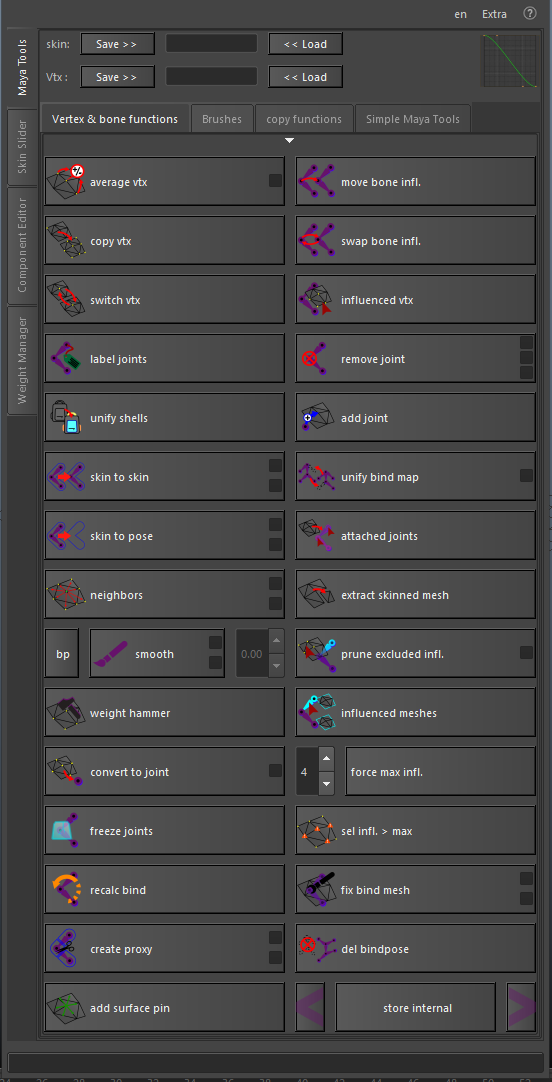Open the Component Editor side tab

pyautogui.click(x=22, y=245)
